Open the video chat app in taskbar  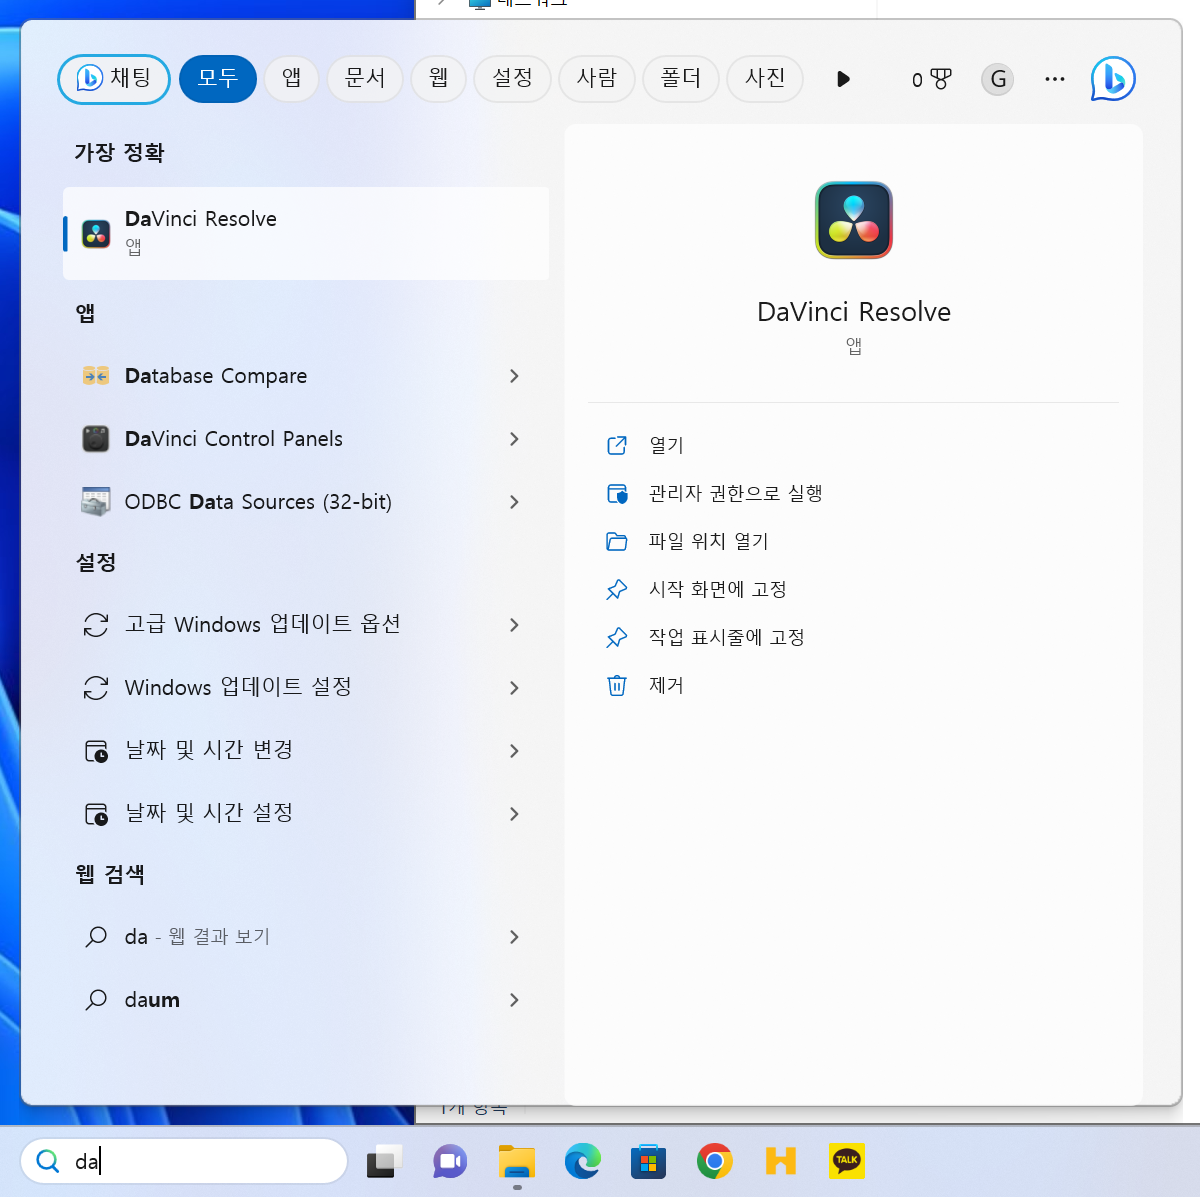click(450, 1161)
